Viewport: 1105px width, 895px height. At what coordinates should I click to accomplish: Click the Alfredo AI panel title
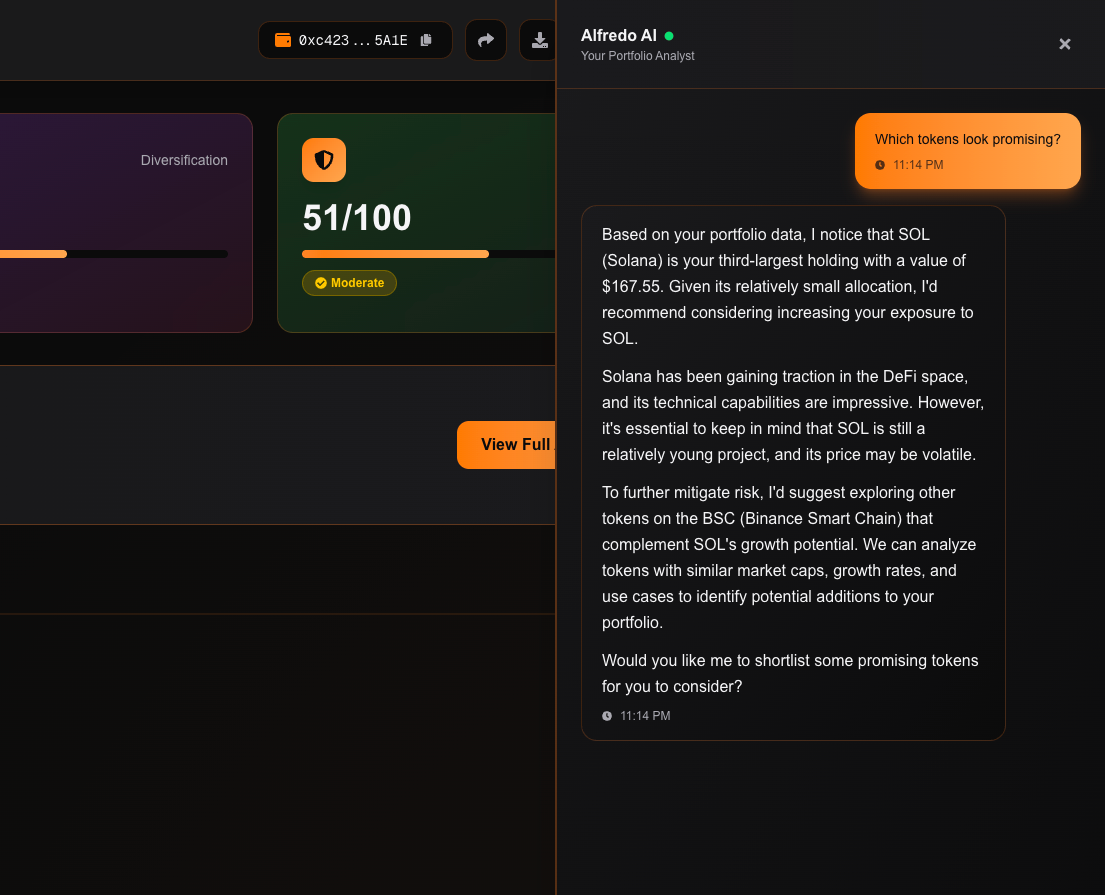618,36
